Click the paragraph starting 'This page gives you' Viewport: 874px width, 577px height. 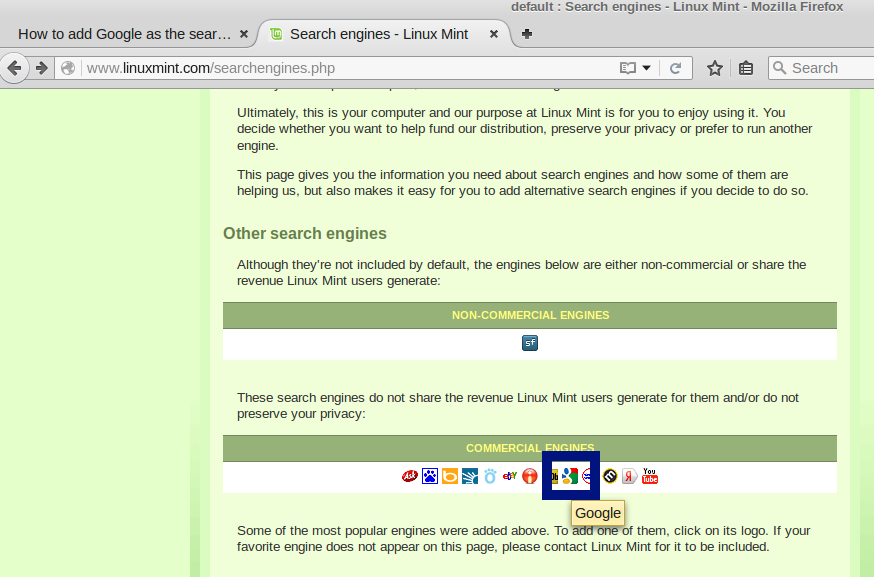[522, 182]
